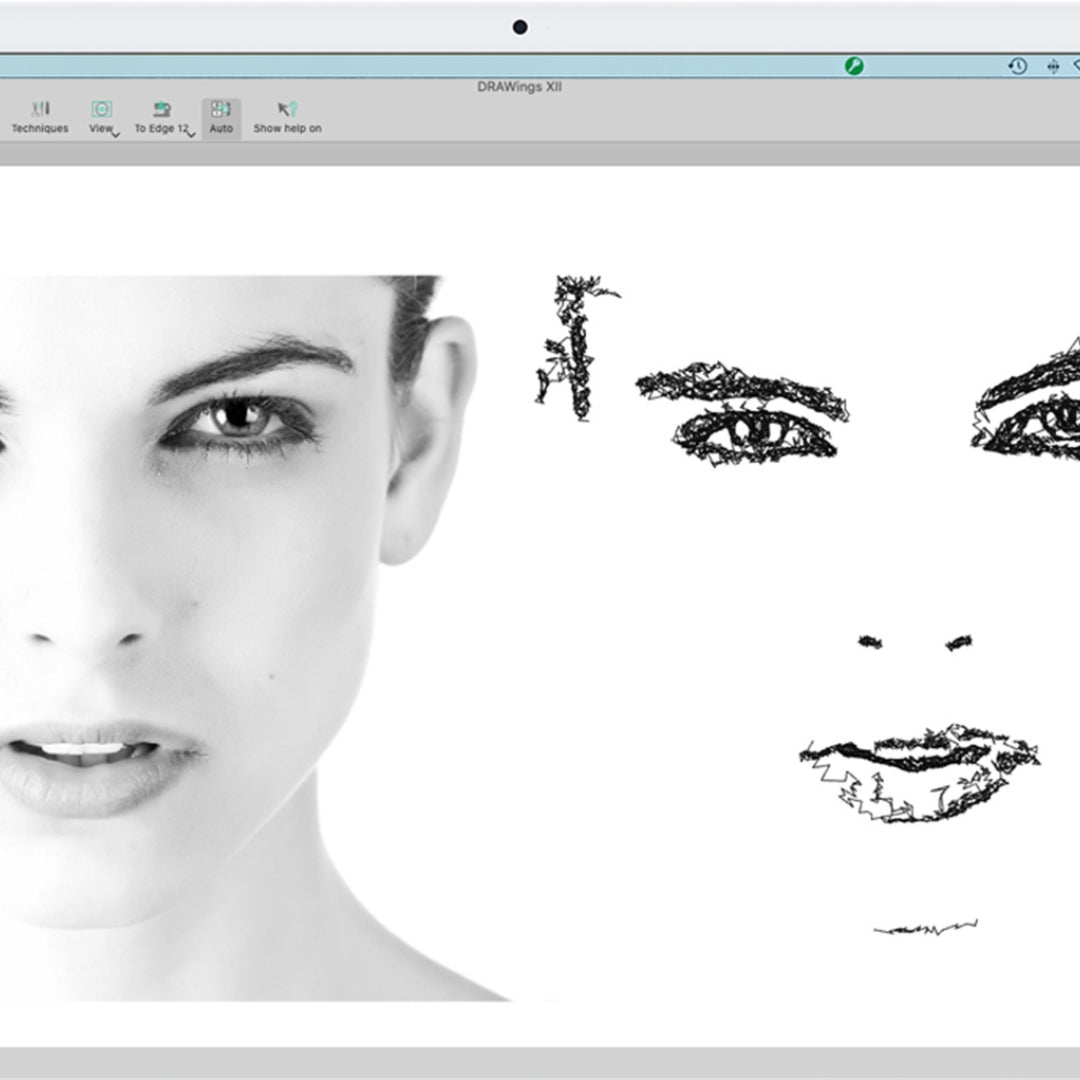The width and height of the screenshot is (1080, 1080).
Task: Select the Auto stitch icon
Action: coord(219,107)
